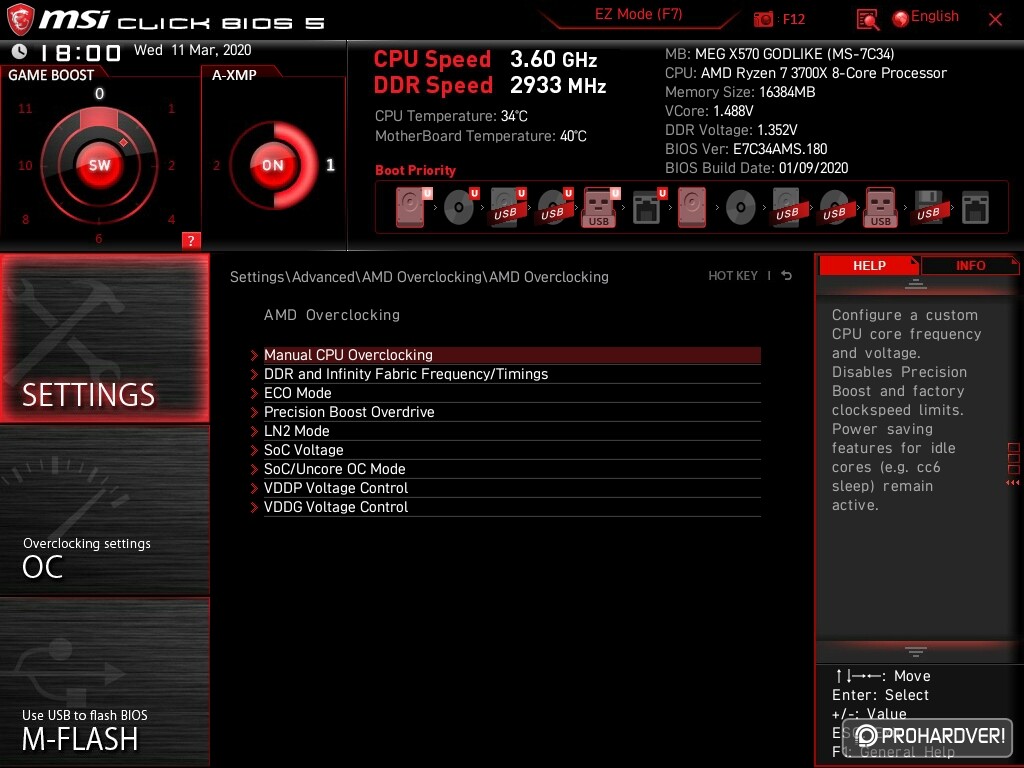The image size is (1024, 768).
Task: Select the legacy USB key boot icon
Action: click(x=880, y=207)
